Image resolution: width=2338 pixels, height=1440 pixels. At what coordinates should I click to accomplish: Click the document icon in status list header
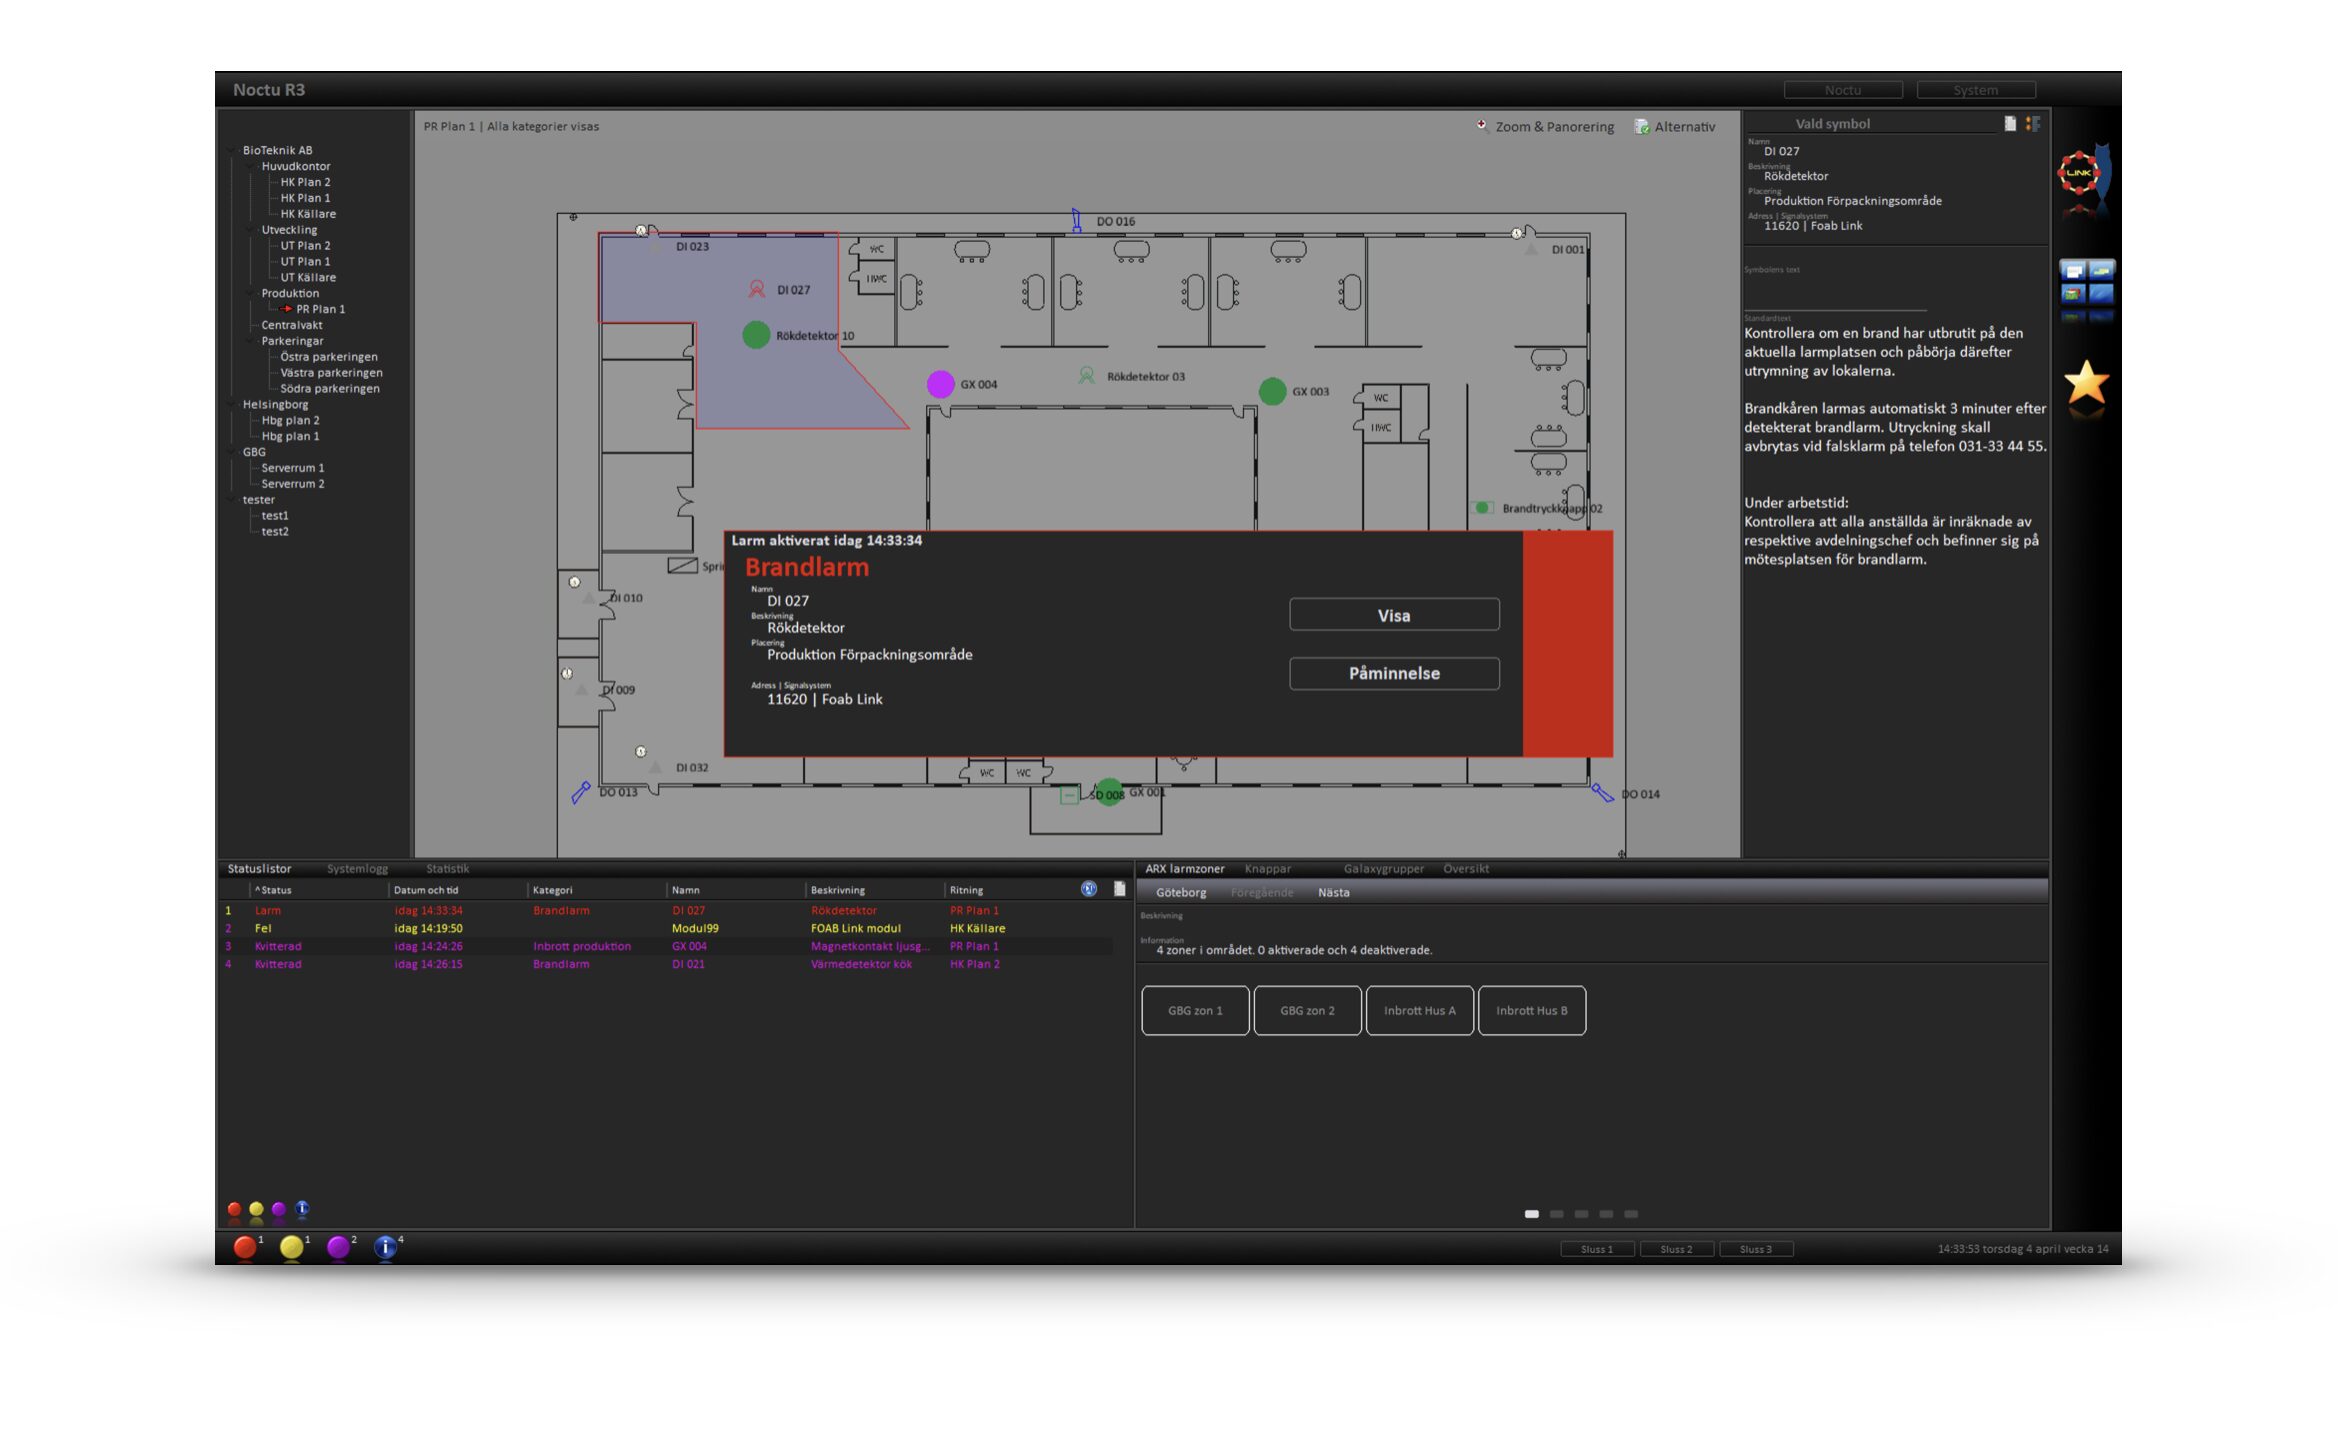click(x=1119, y=888)
